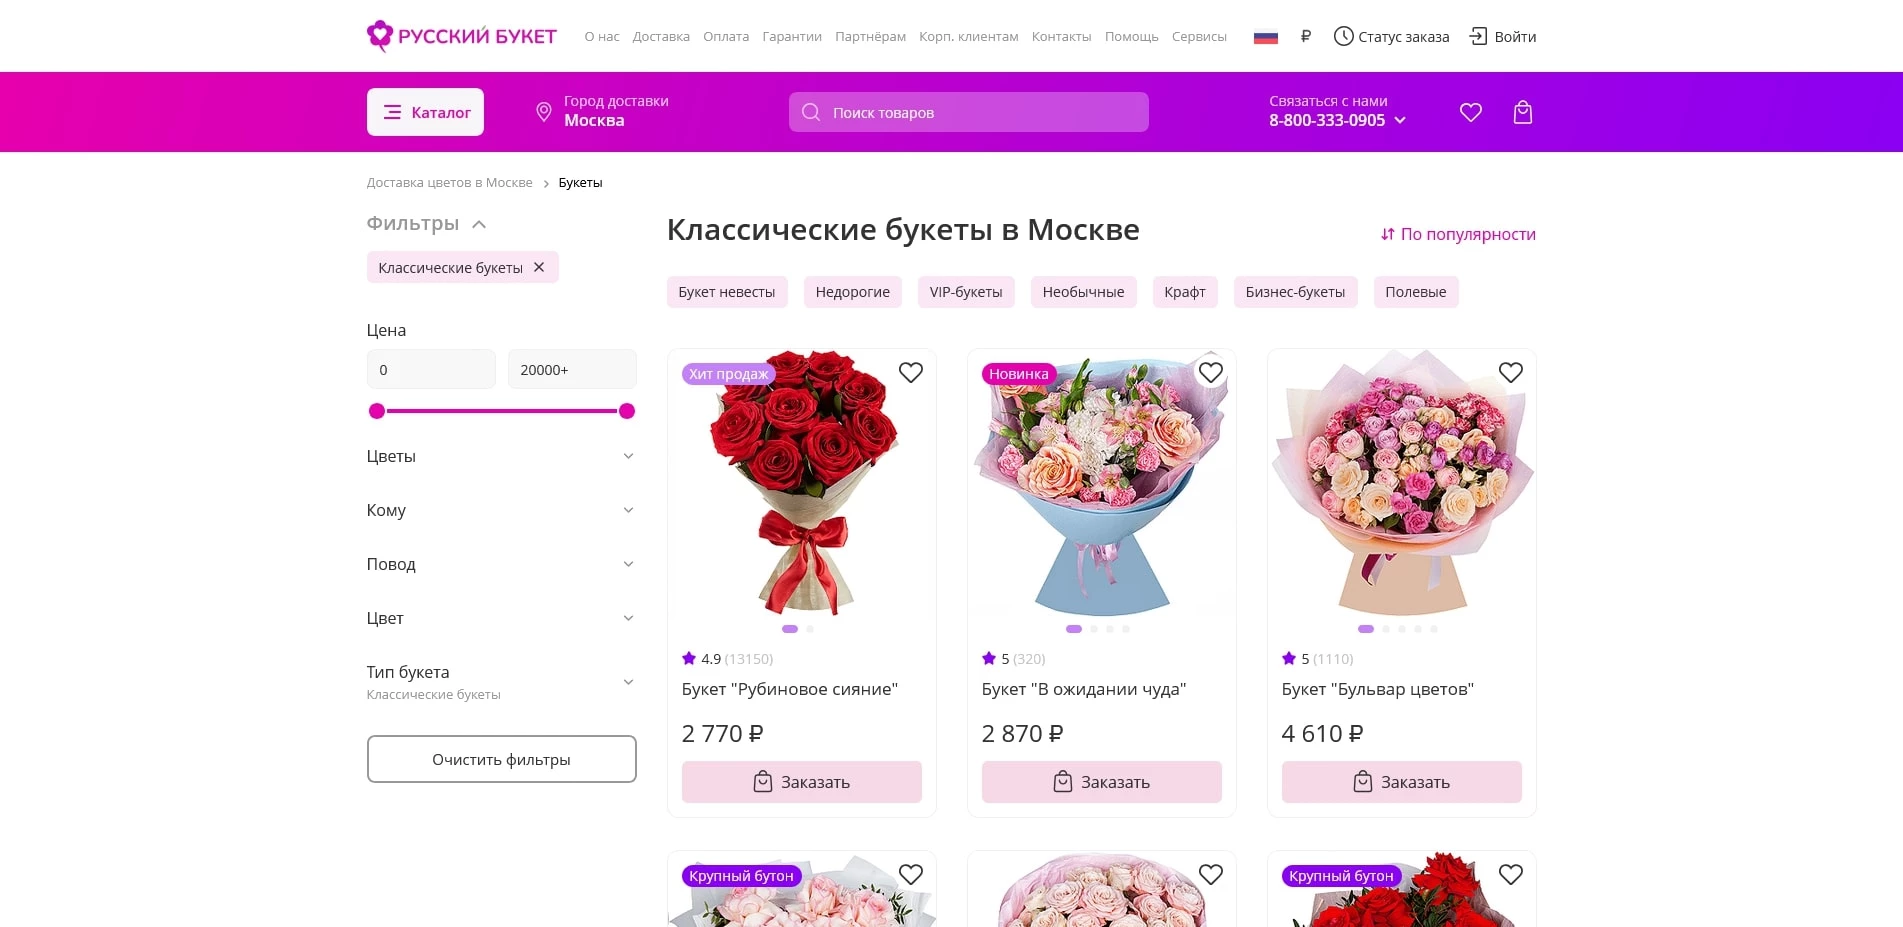
Task: Add Букет Рубиновое сияние to favorites
Action: tap(910, 372)
